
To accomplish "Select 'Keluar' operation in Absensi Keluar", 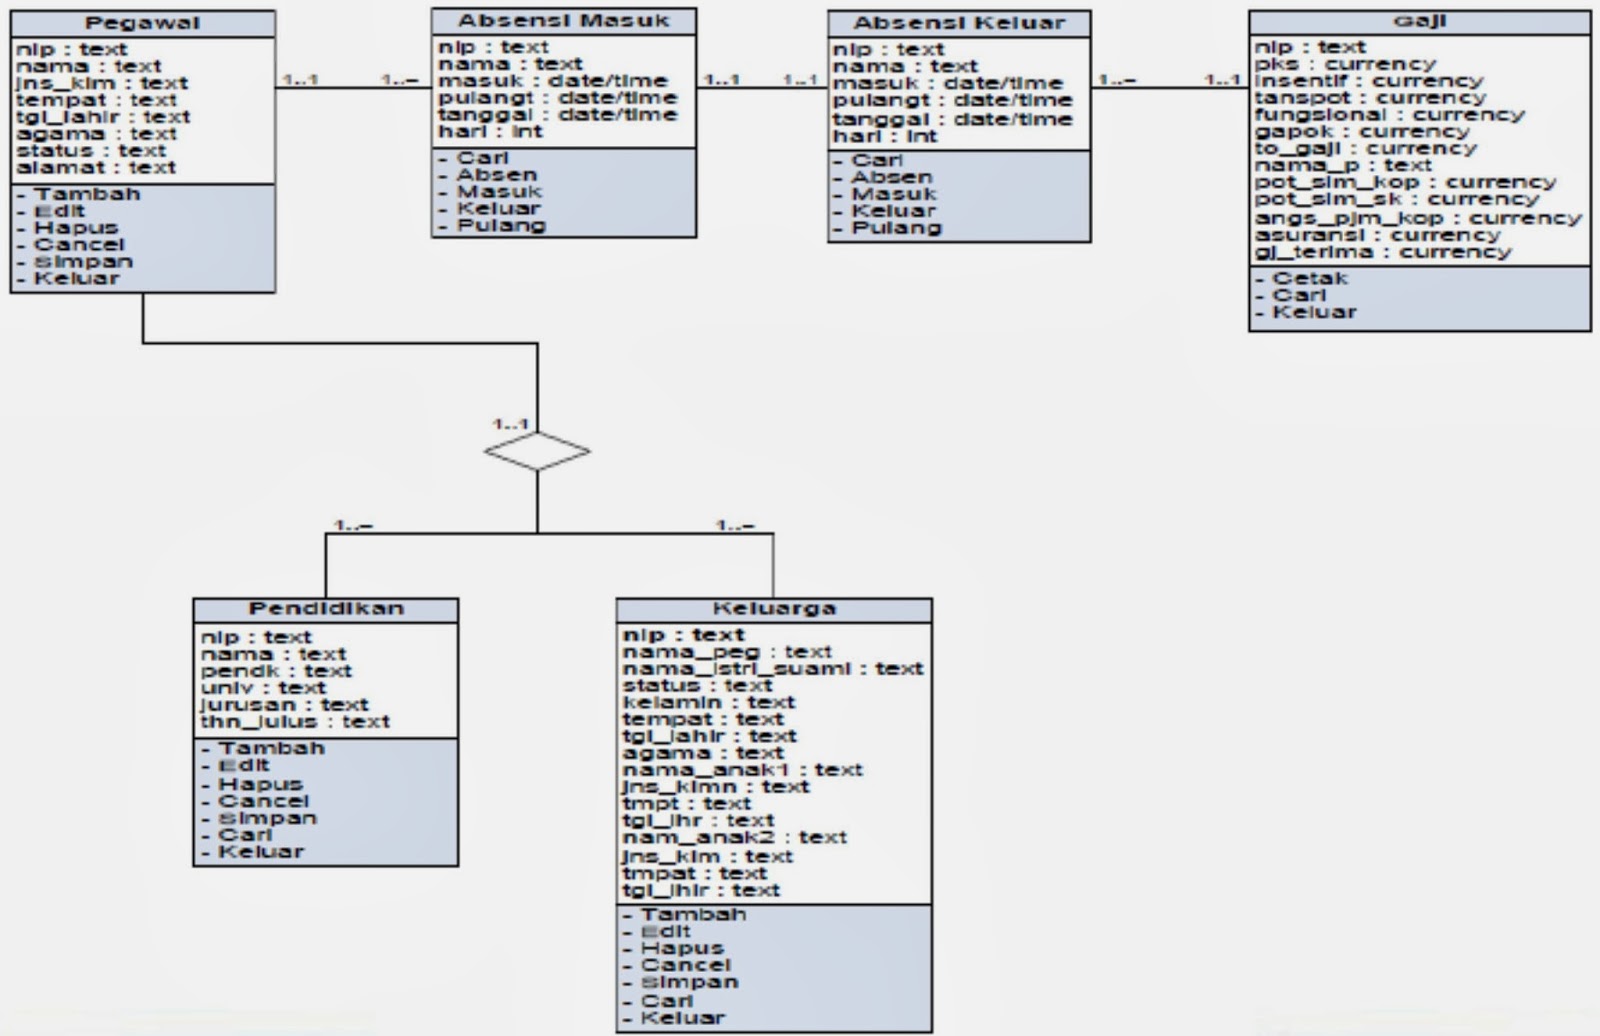I will click(x=885, y=211).
